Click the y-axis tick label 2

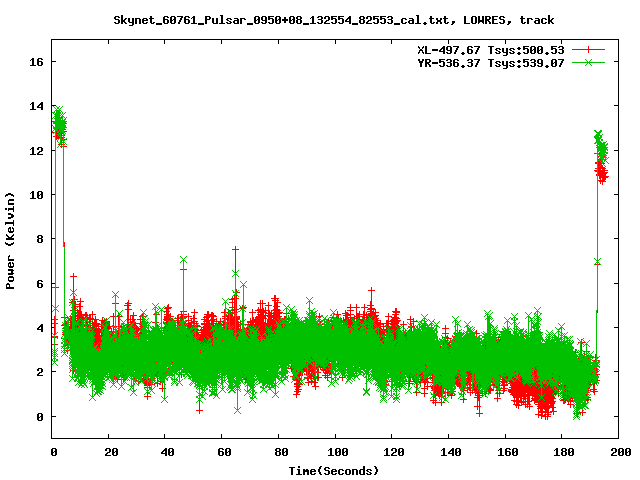[x=40, y=372]
